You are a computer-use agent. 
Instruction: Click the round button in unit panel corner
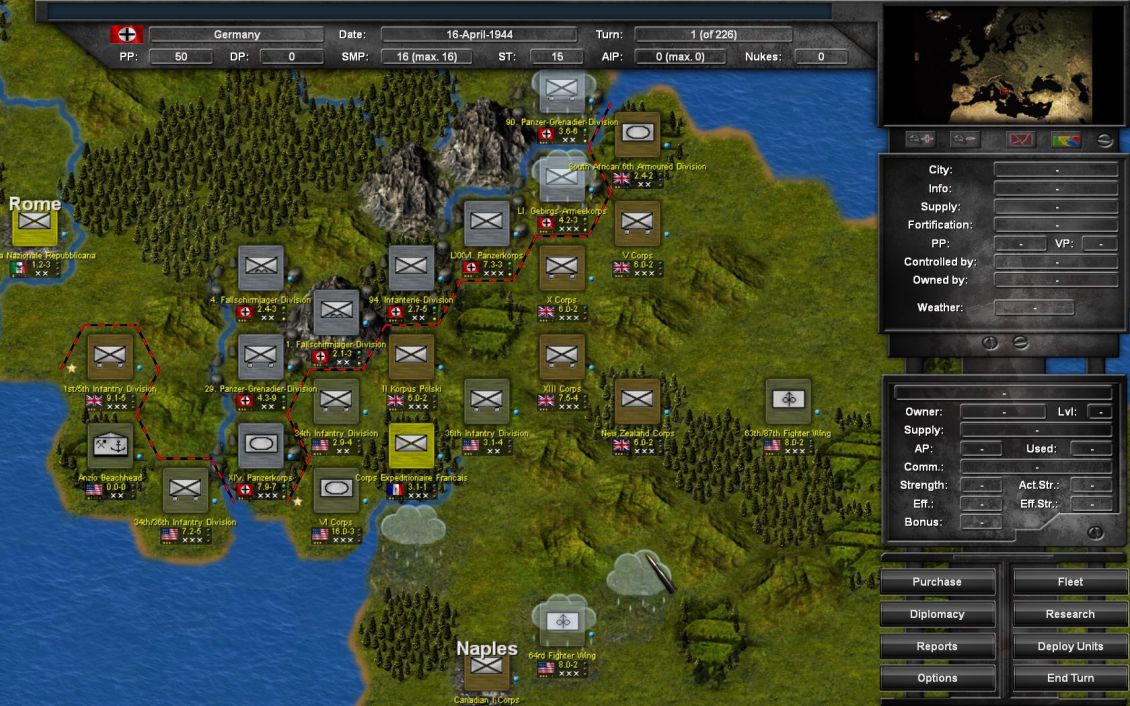click(1095, 532)
